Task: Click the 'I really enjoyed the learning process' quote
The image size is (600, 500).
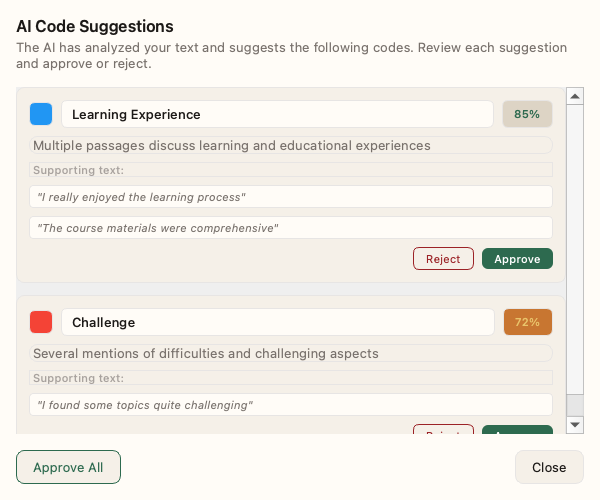Action: (x=291, y=197)
